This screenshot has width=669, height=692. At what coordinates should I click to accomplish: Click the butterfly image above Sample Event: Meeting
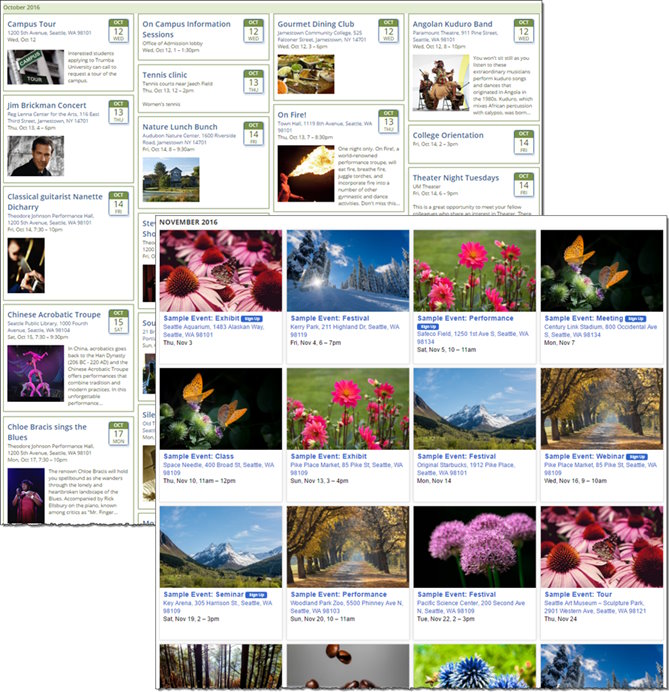click(601, 271)
